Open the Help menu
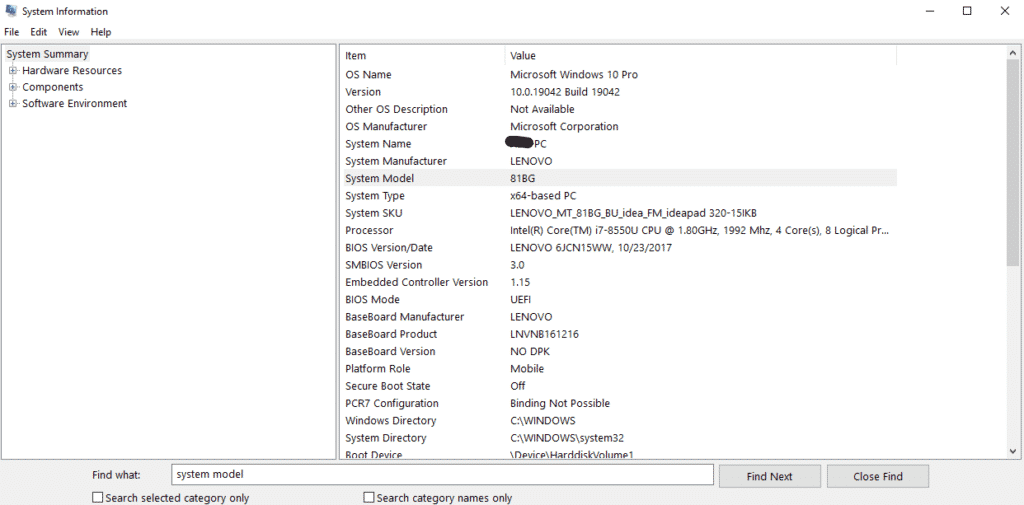 (101, 32)
